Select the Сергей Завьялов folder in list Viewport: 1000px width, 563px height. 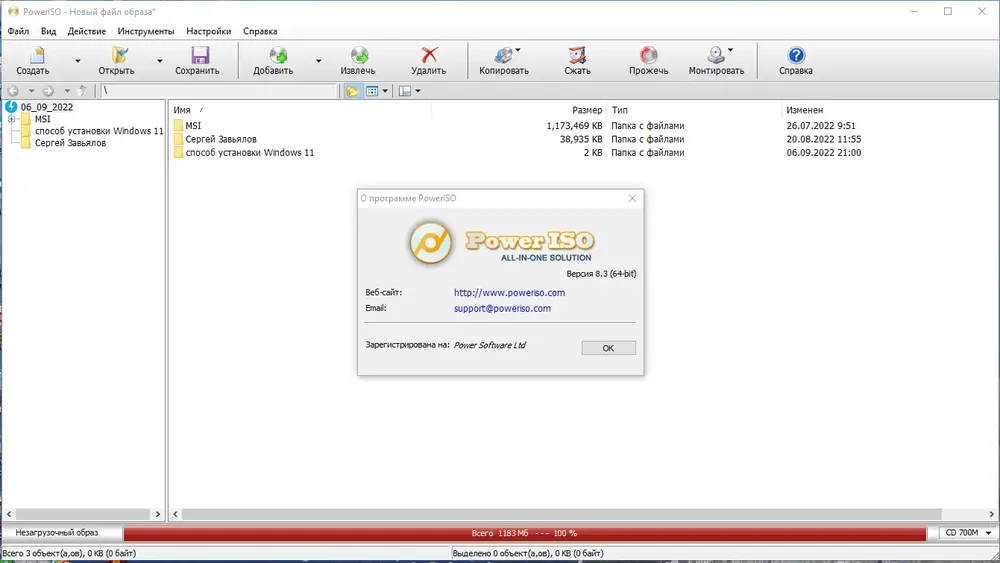[x=221, y=139]
